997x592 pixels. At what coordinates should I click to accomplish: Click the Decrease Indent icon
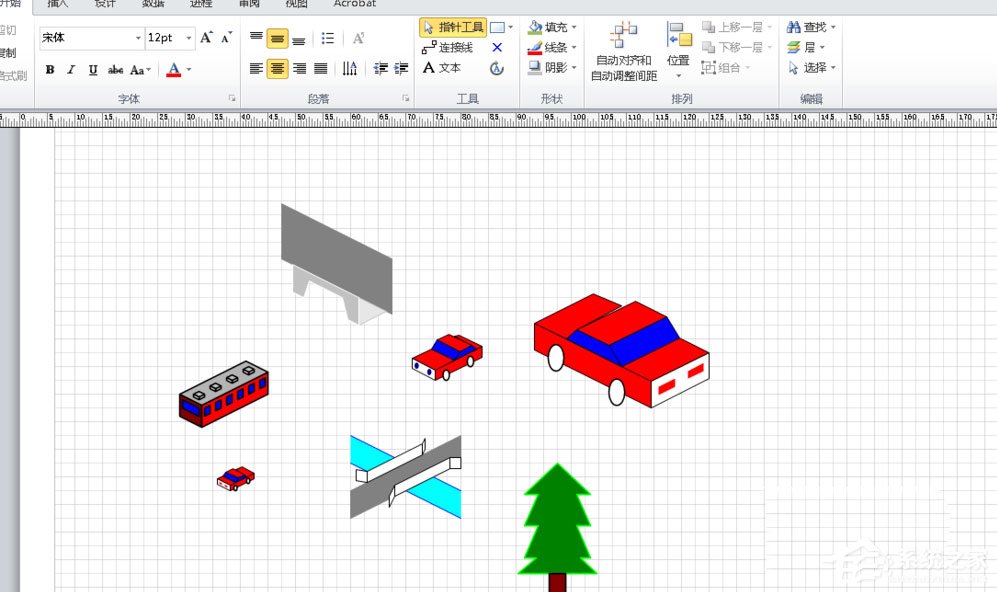(381, 69)
